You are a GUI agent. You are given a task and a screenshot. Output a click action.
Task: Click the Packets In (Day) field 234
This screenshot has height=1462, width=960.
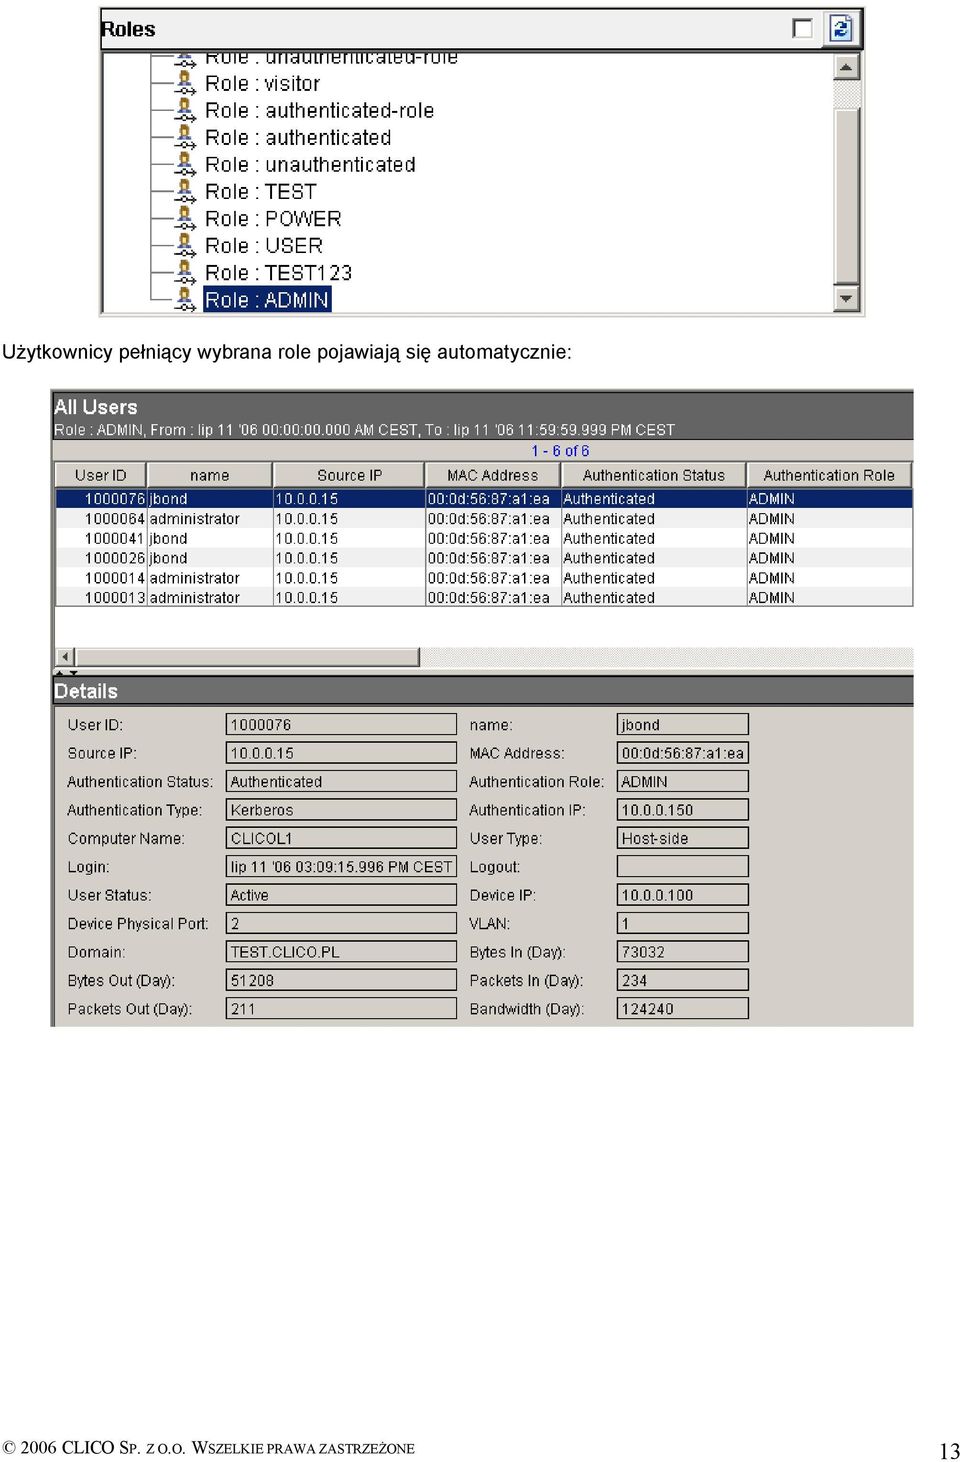point(682,980)
